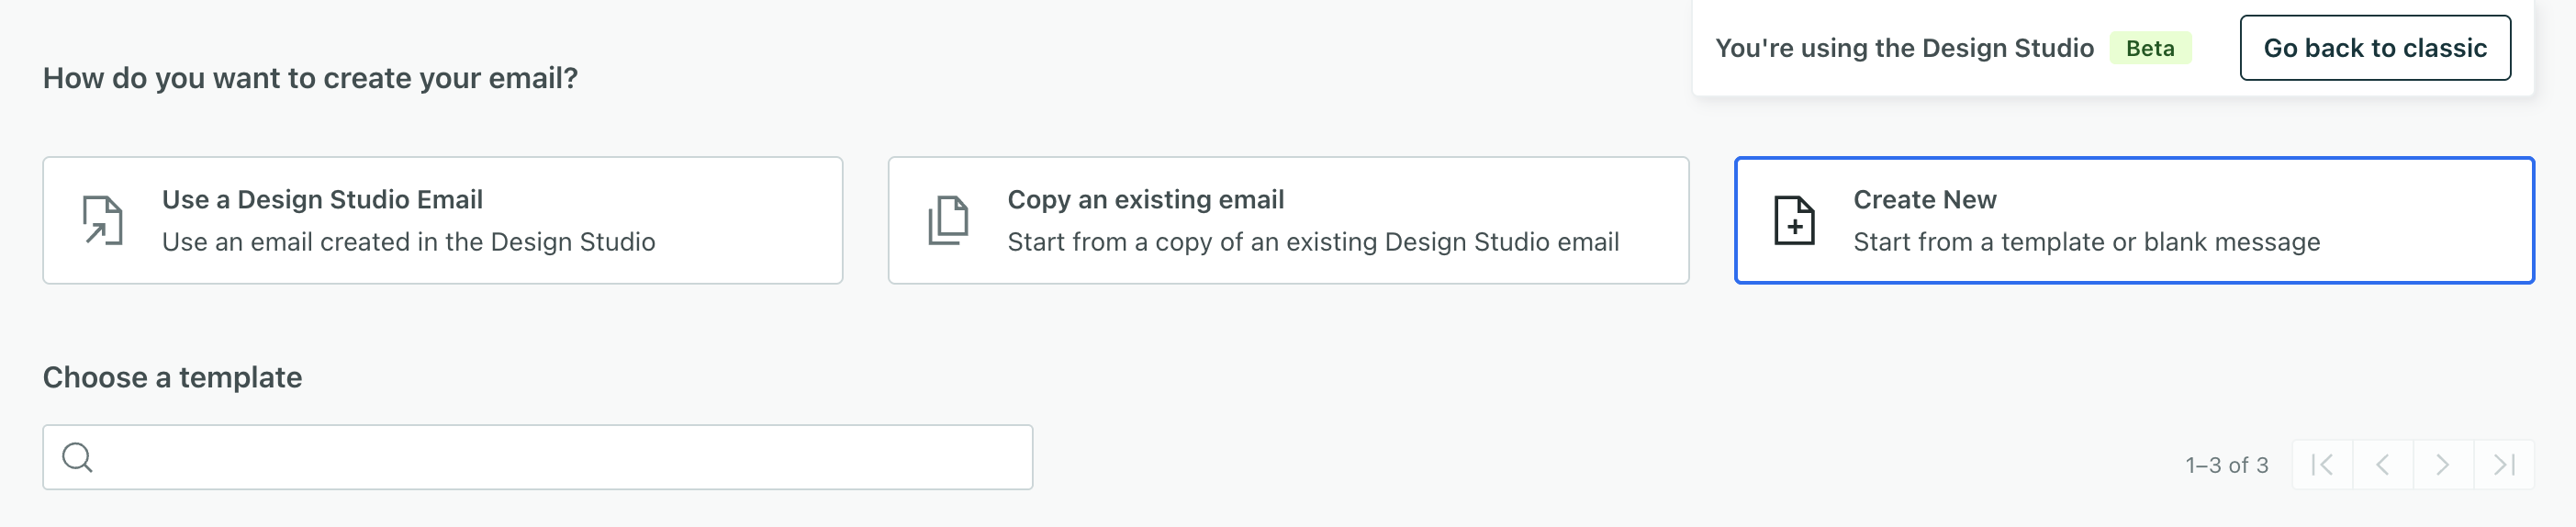2576x527 pixels.
Task: Click the new document plus icon
Action: [x=1794, y=220]
